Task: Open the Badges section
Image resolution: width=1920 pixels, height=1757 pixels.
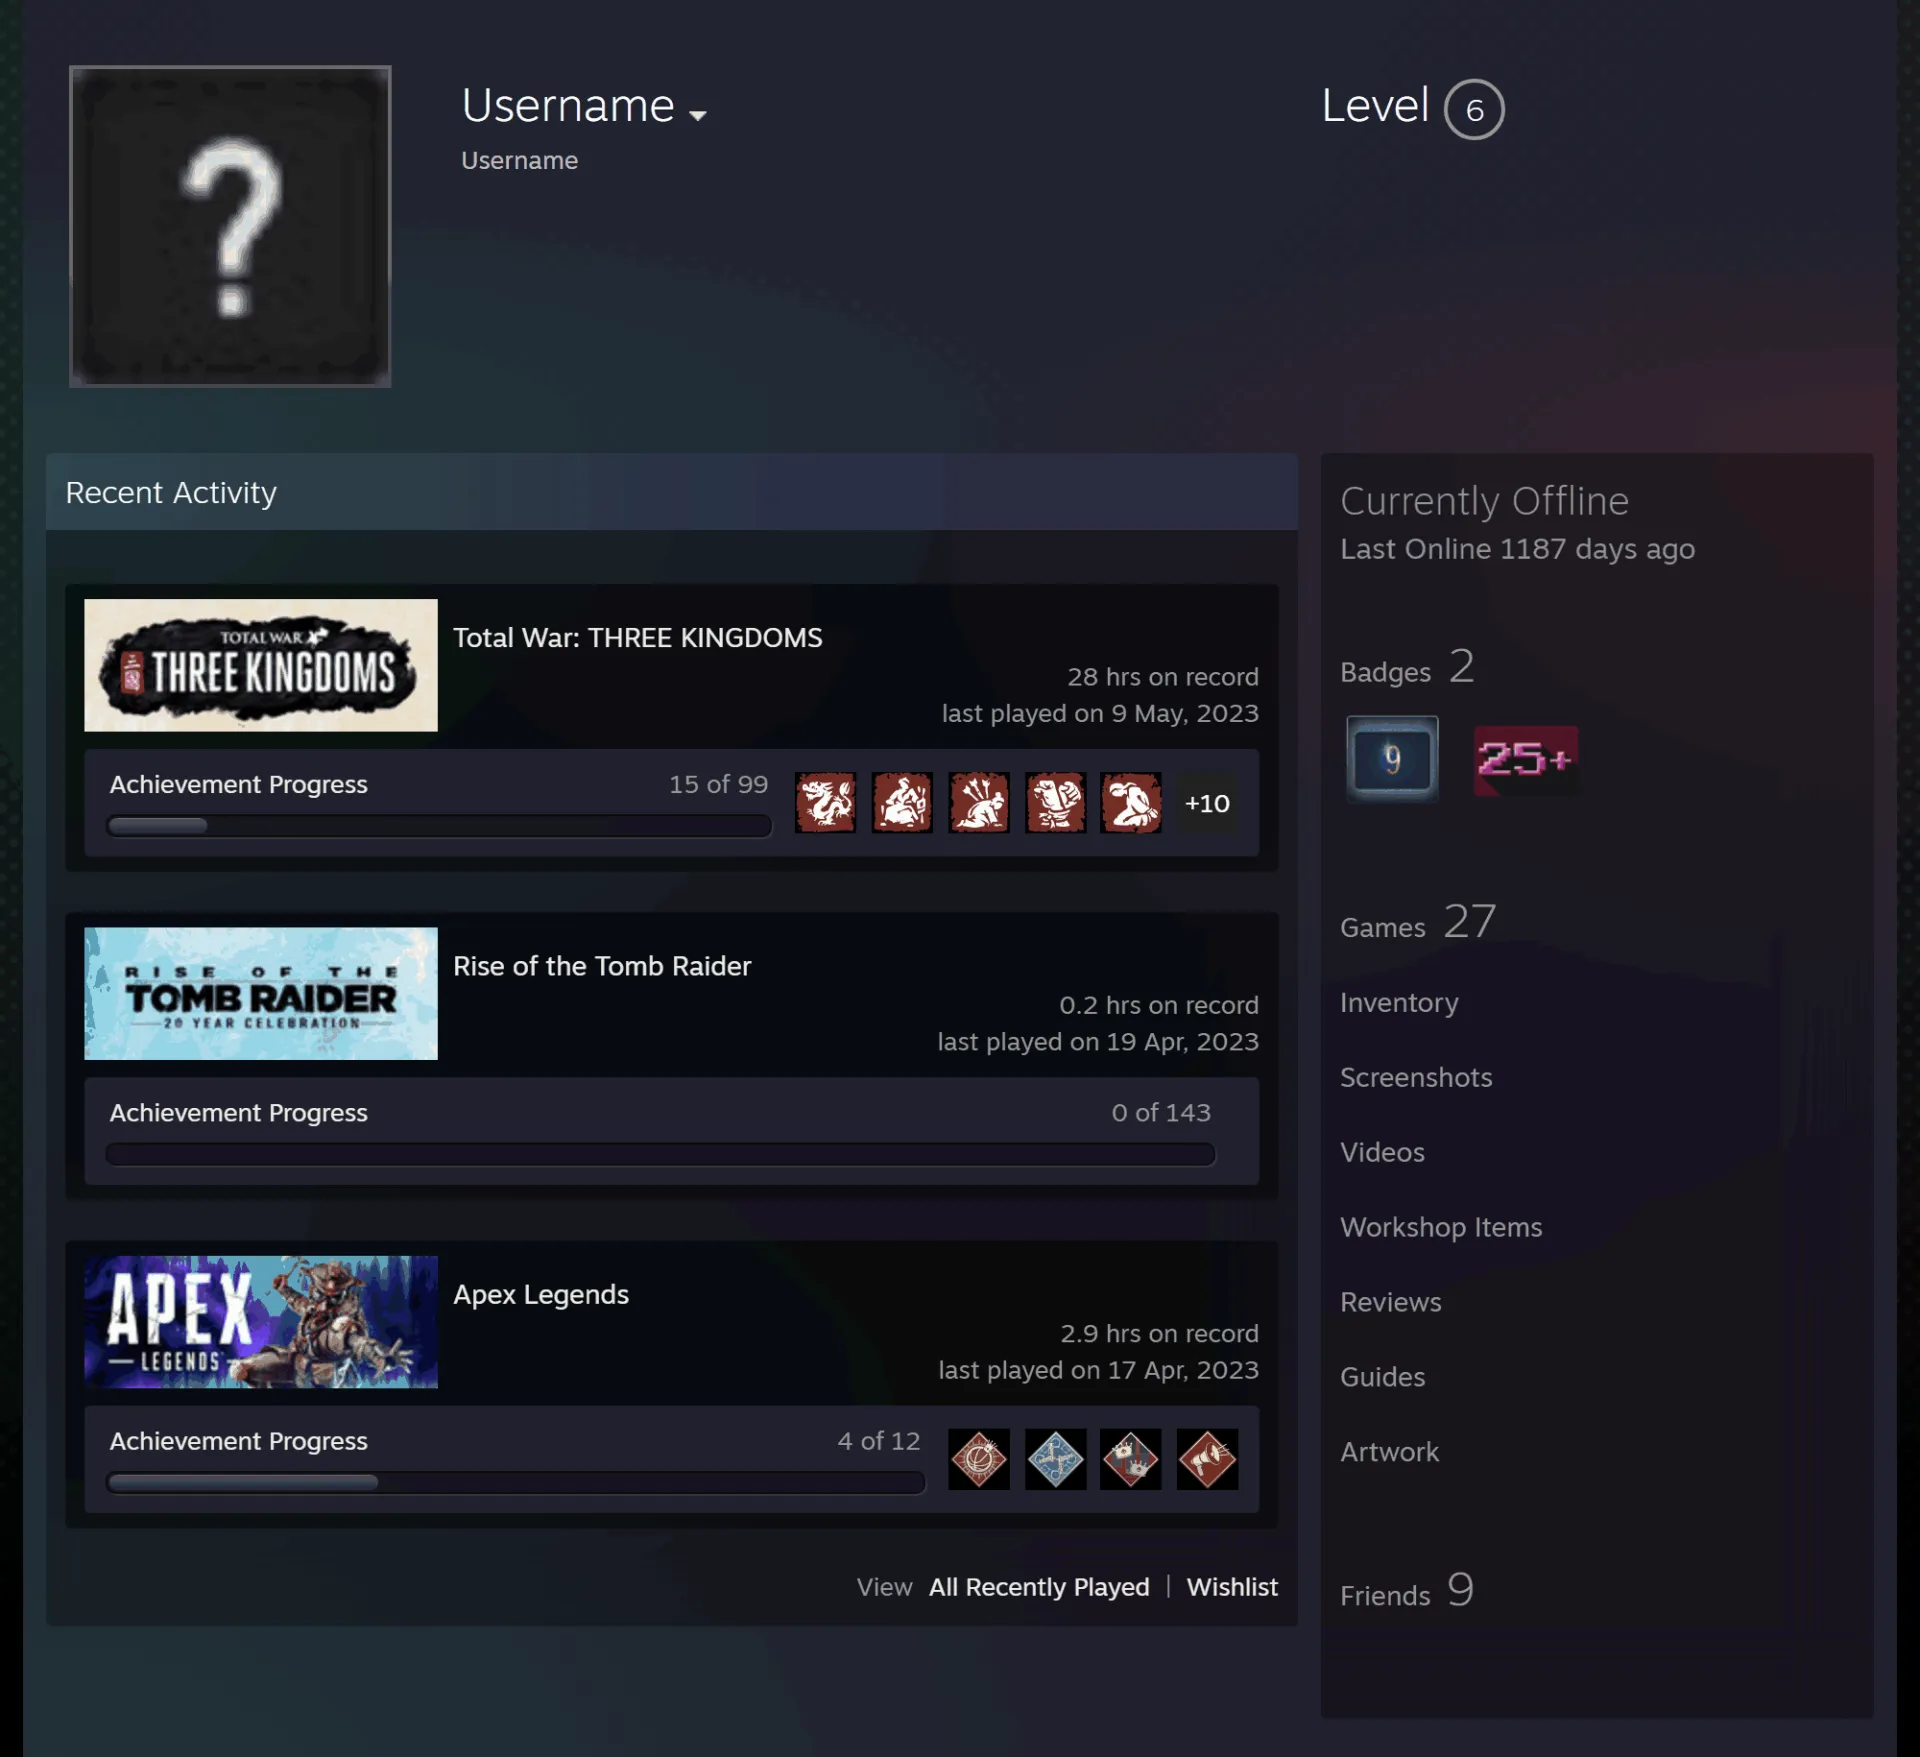Action: coord(1407,668)
